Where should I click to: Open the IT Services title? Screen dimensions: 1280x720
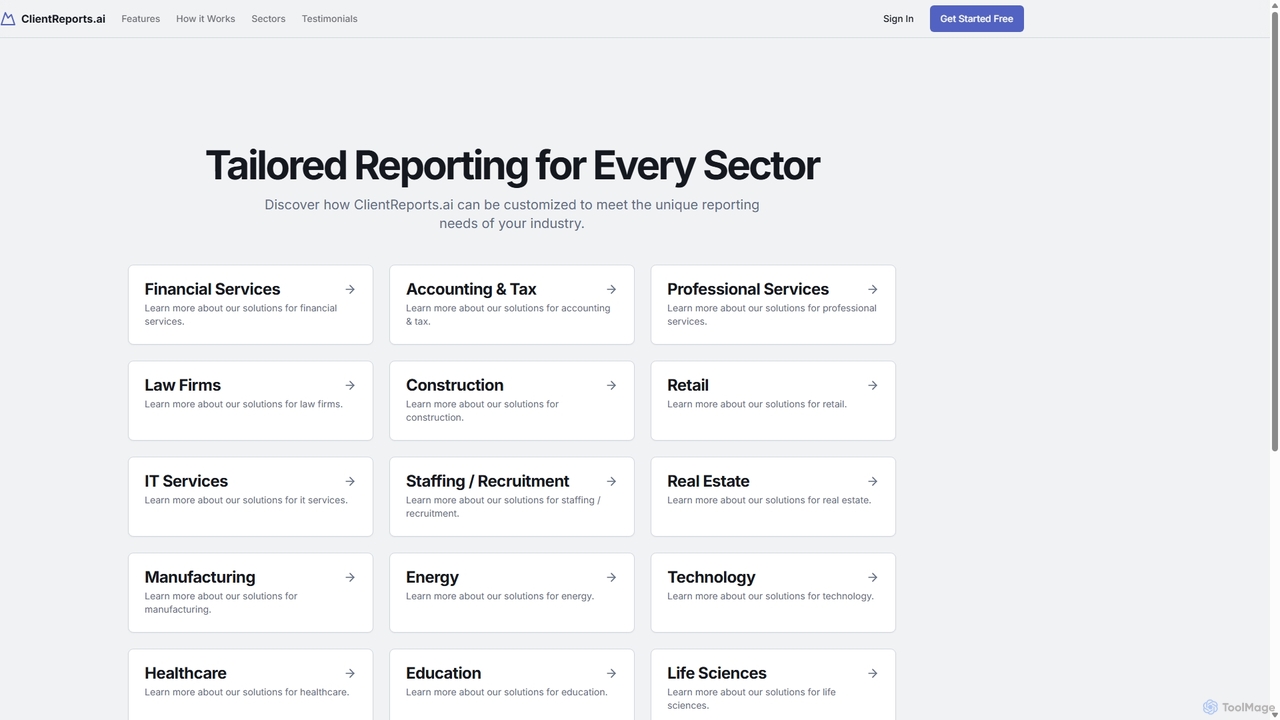pos(186,481)
